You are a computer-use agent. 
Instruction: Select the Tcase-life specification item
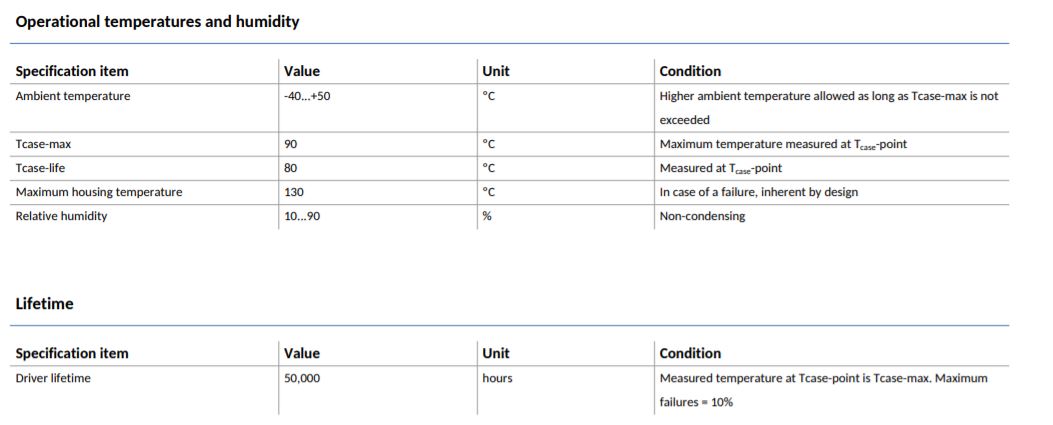[x=40, y=169]
